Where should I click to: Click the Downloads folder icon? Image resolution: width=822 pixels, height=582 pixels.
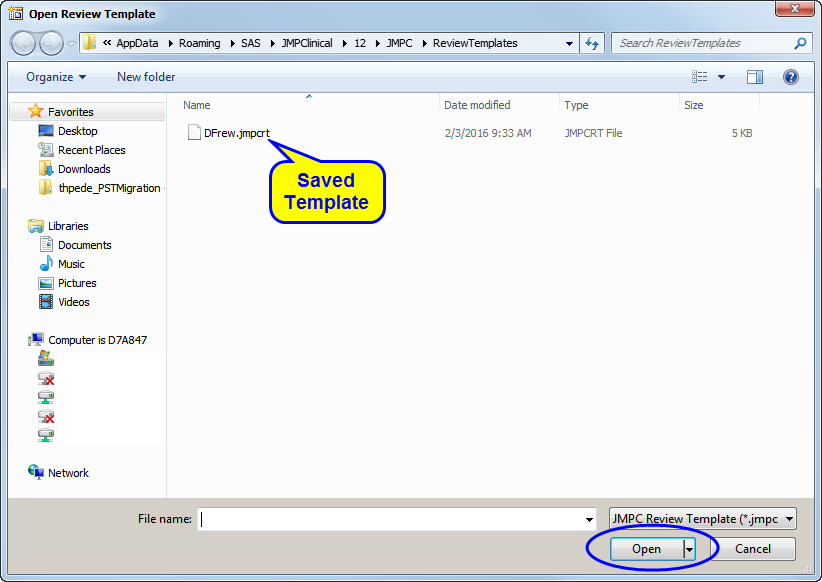tap(46, 168)
